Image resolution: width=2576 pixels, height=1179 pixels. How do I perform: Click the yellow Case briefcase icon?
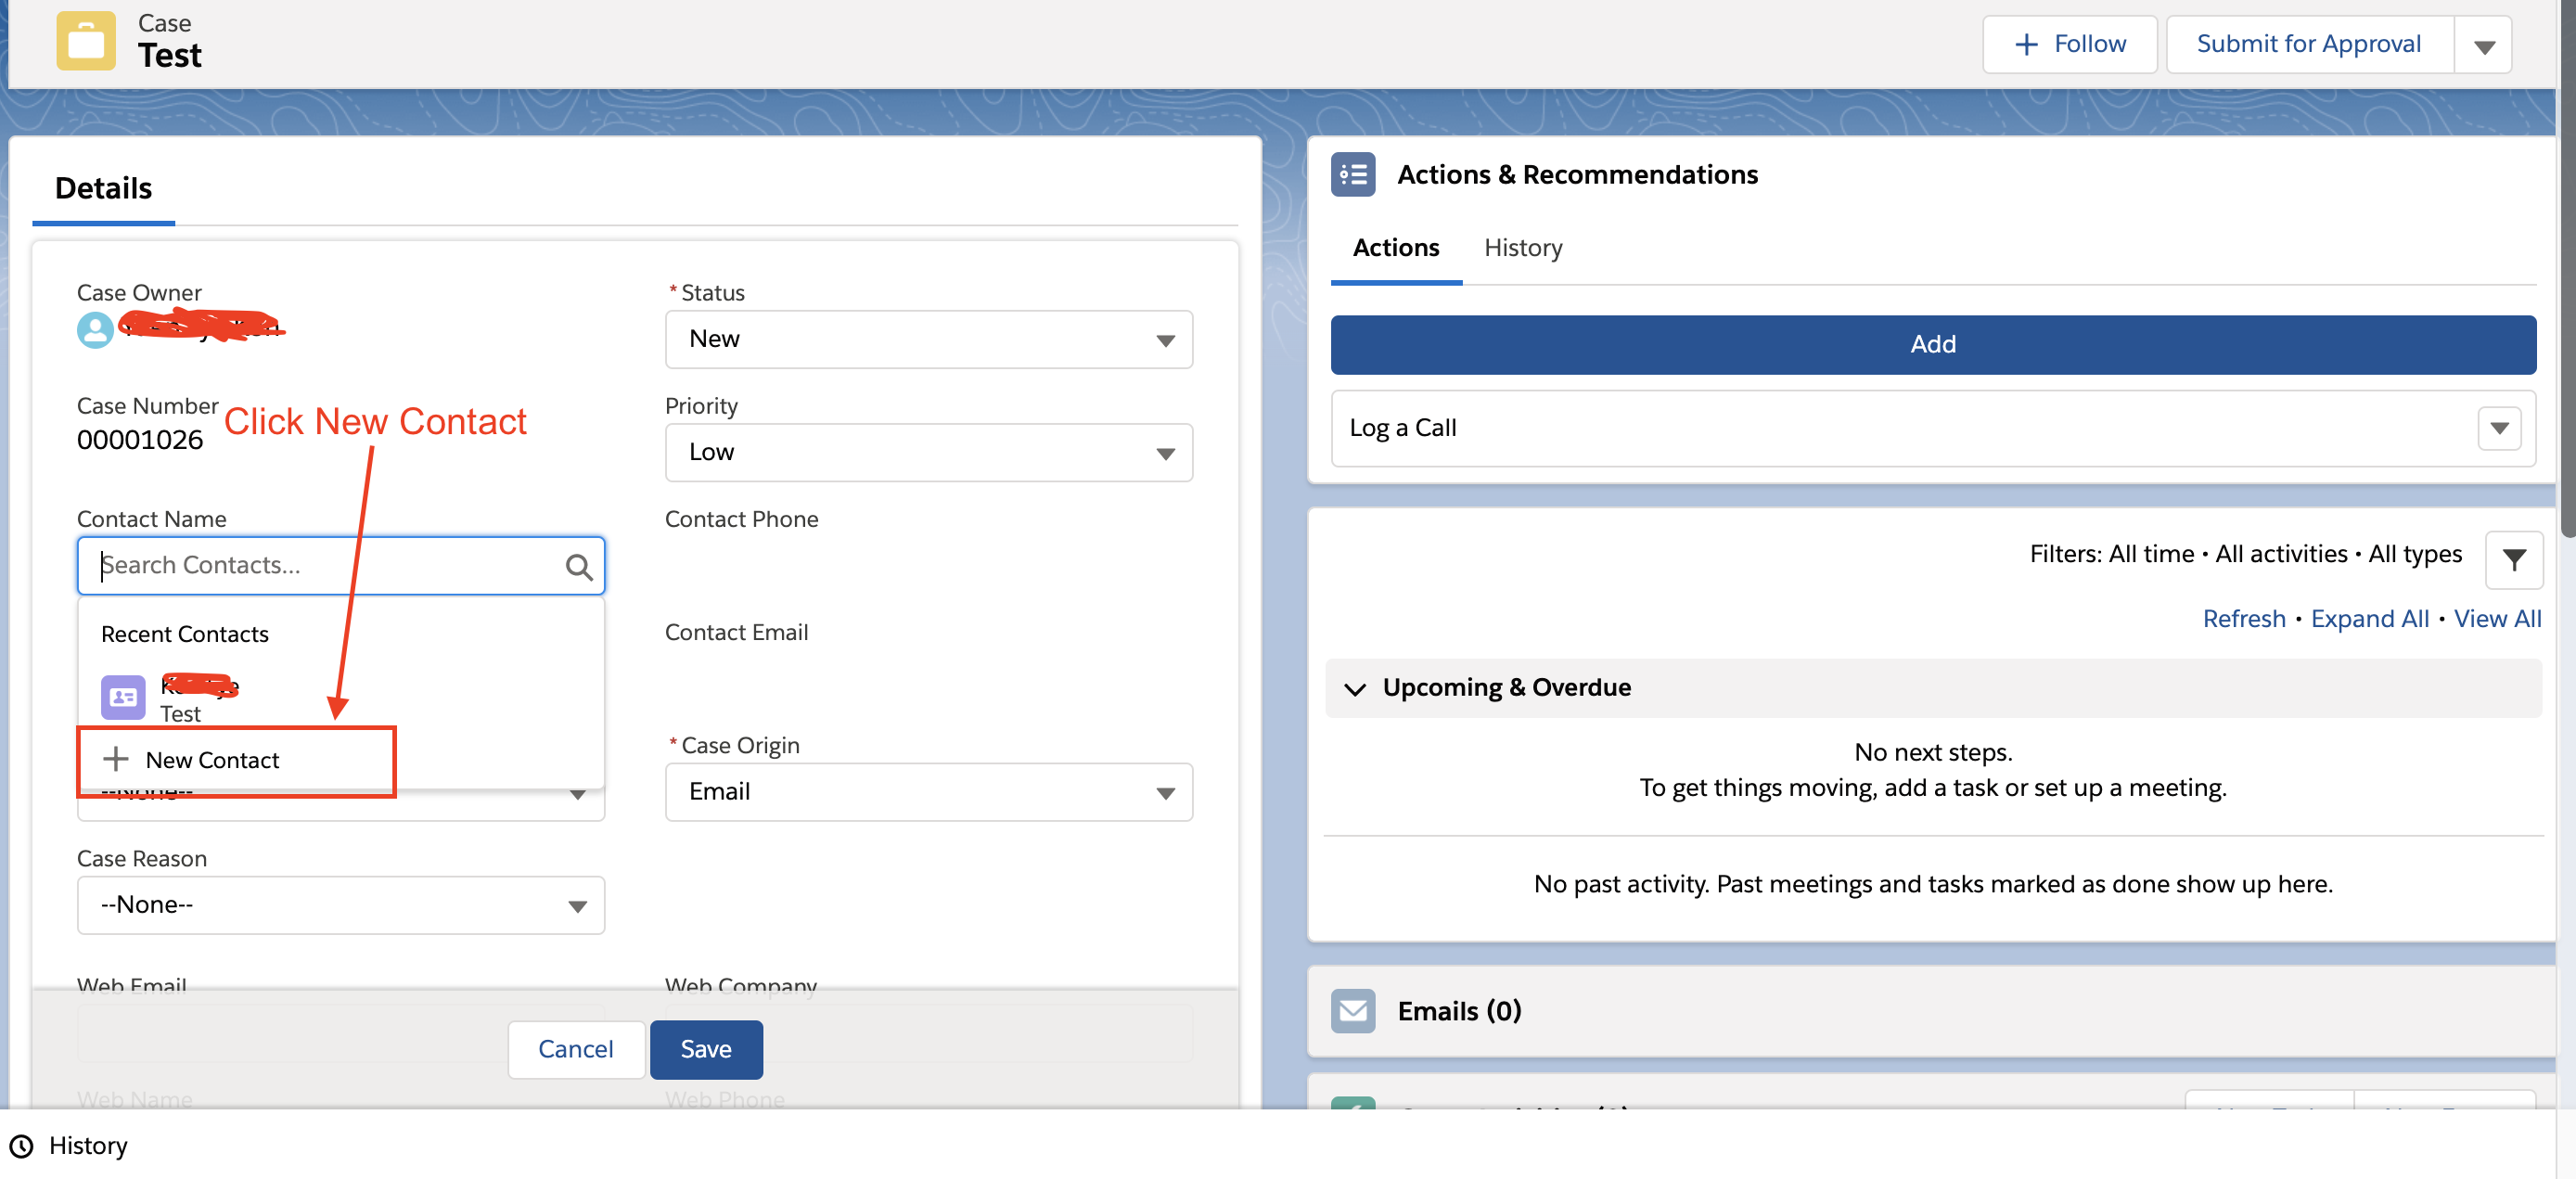click(x=86, y=41)
